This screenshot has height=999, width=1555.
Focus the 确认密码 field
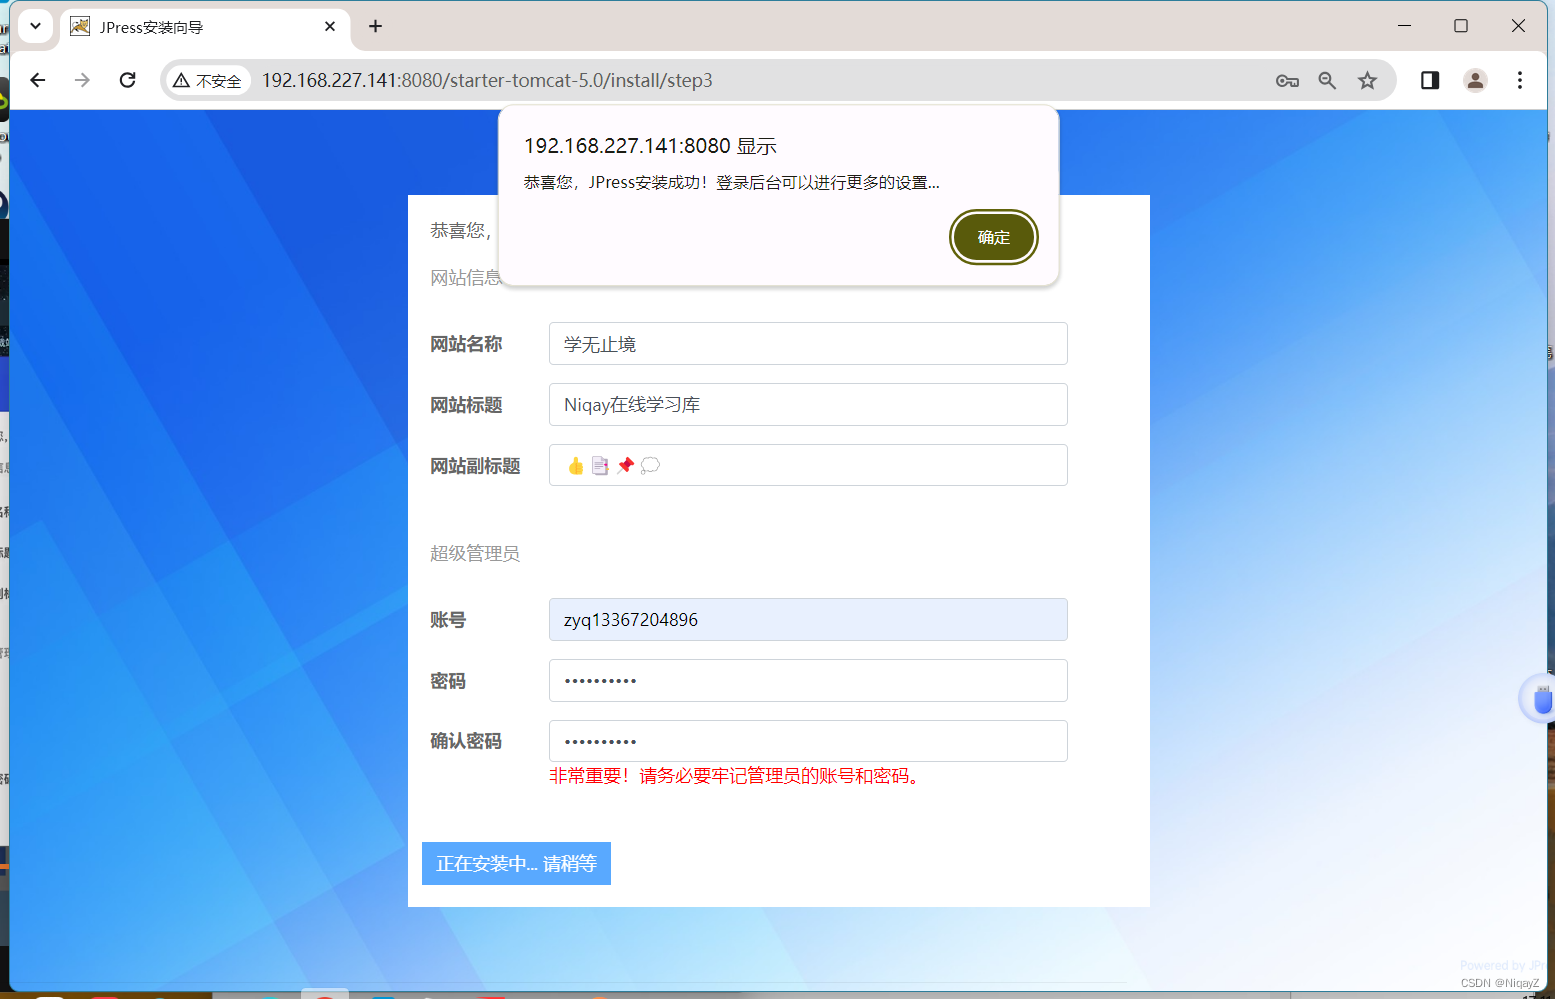point(808,741)
